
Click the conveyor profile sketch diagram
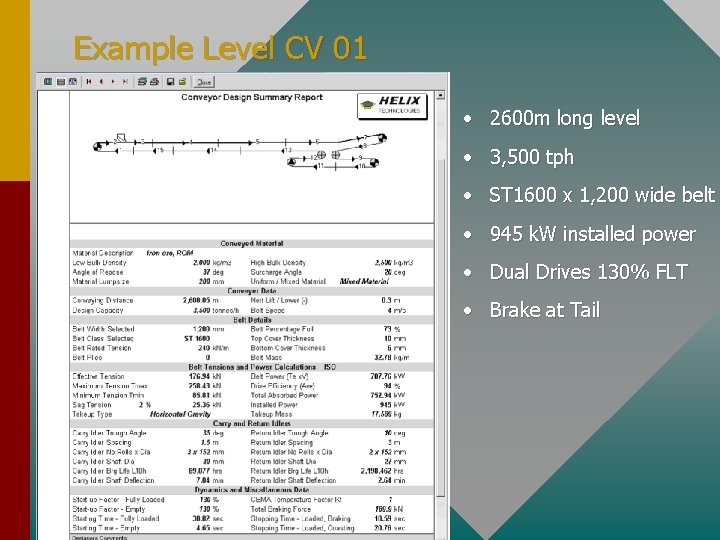[241, 152]
